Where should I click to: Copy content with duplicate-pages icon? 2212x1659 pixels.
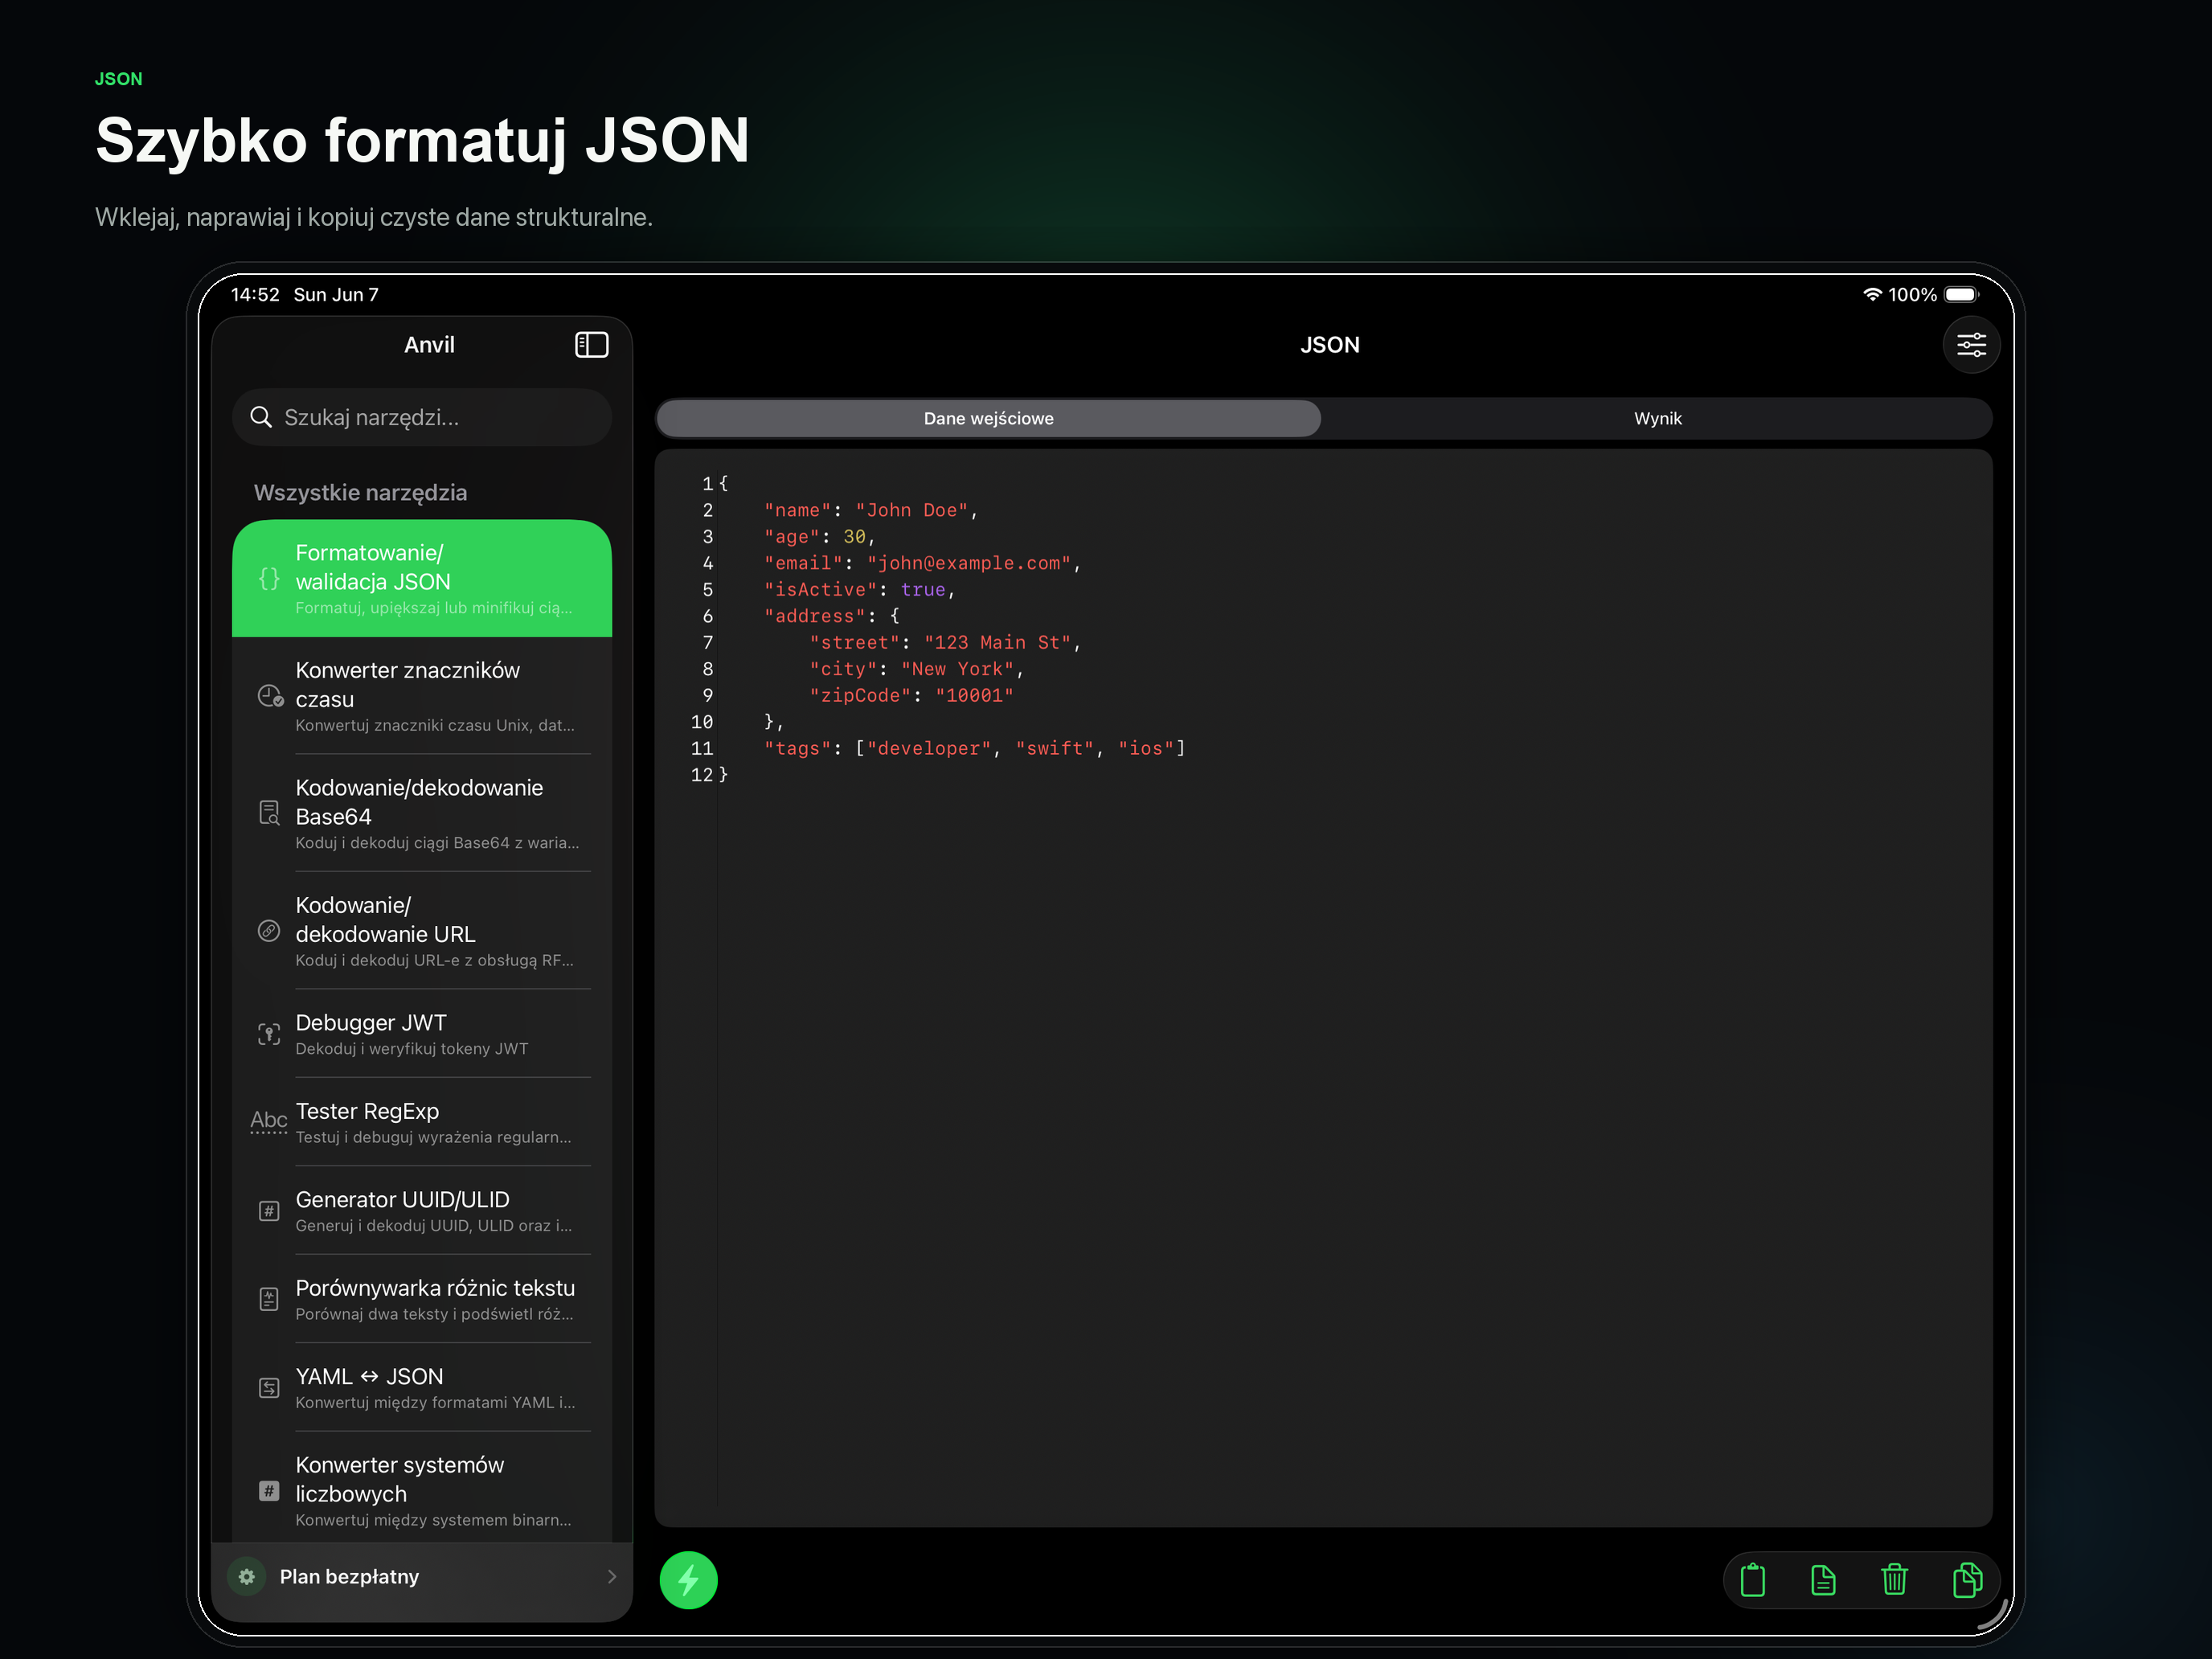[1966, 1579]
